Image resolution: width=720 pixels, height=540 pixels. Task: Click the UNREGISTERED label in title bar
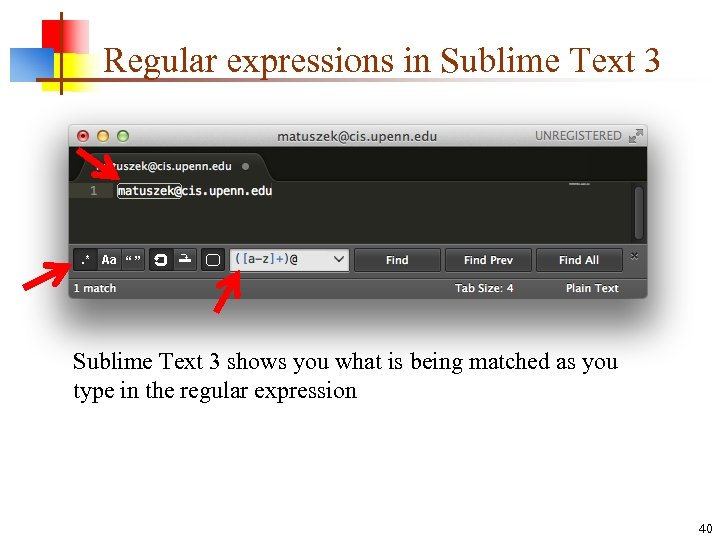point(578,136)
